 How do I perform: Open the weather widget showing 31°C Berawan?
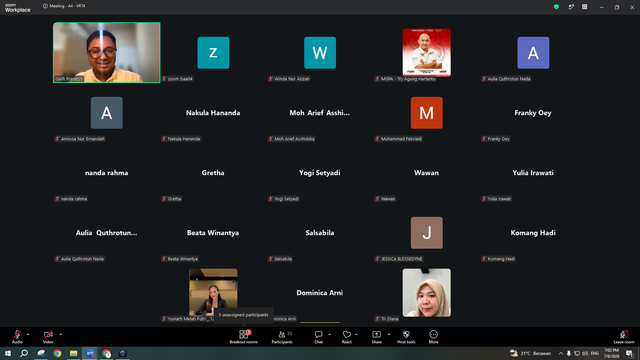pos(531,353)
